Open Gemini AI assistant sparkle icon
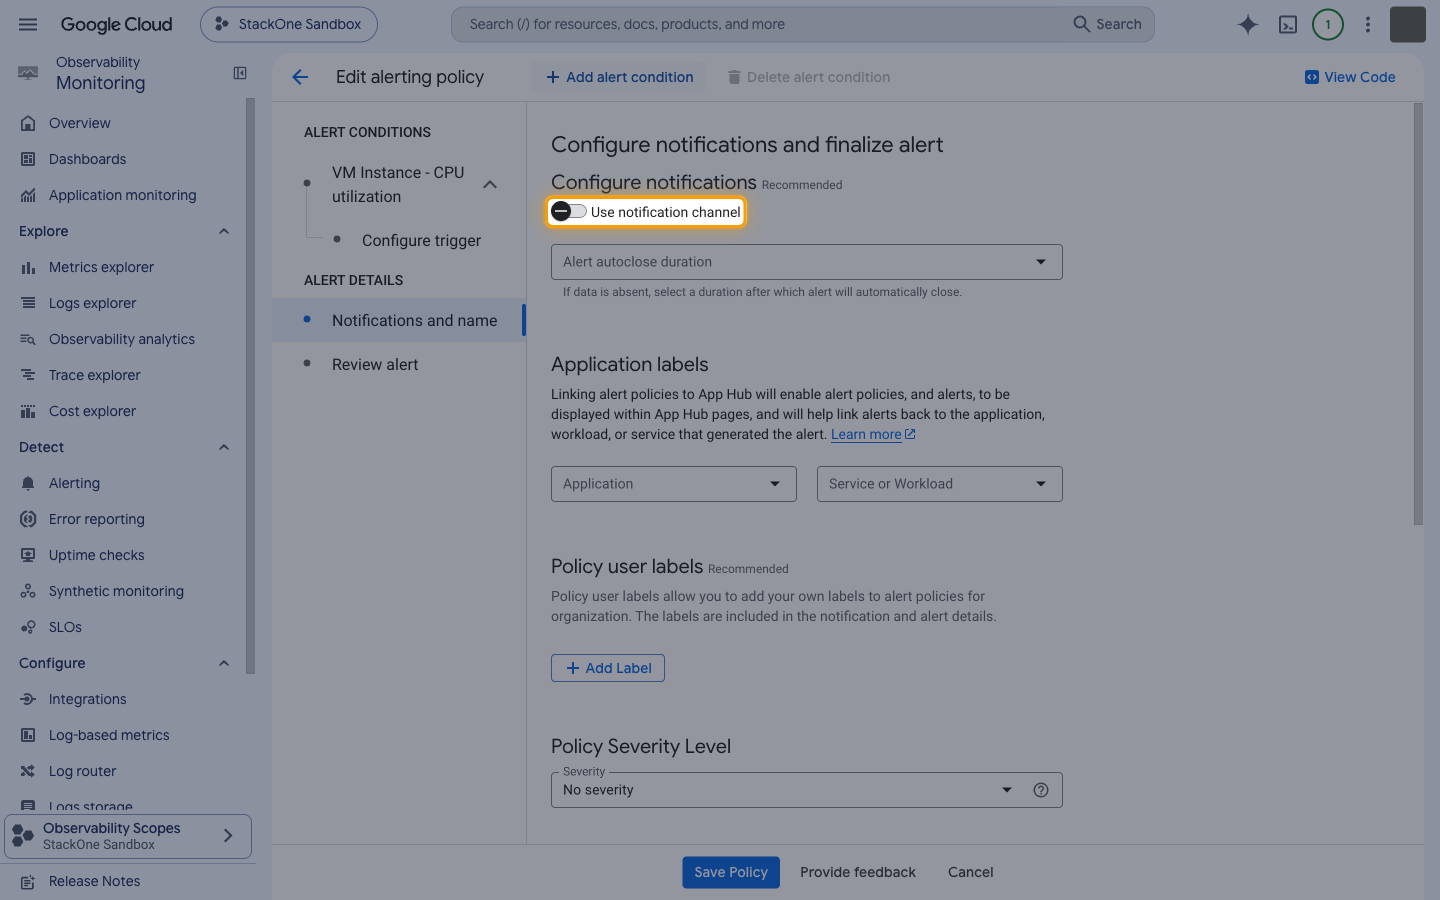Viewport: 1440px width, 900px height. pyautogui.click(x=1248, y=24)
